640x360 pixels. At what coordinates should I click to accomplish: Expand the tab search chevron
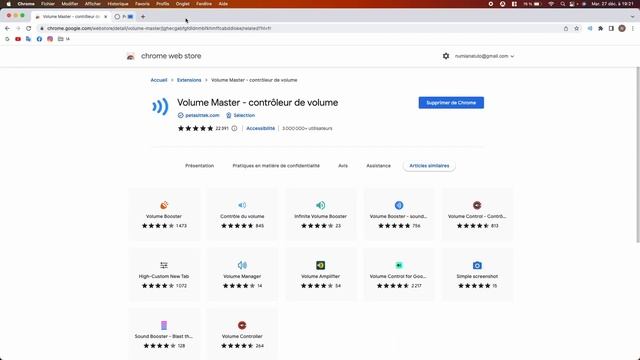[632, 17]
